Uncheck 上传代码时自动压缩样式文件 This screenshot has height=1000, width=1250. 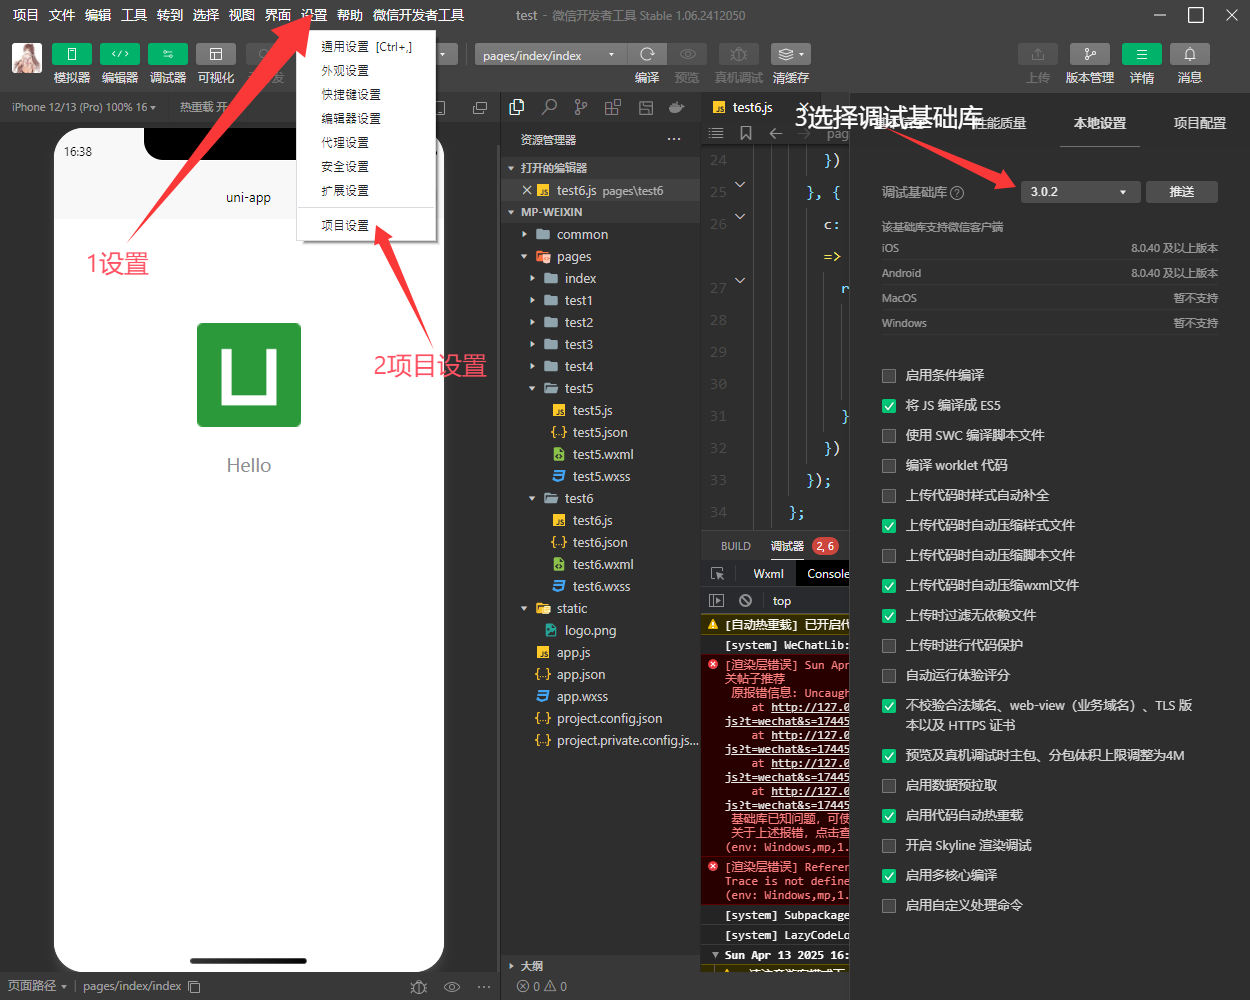coord(889,526)
